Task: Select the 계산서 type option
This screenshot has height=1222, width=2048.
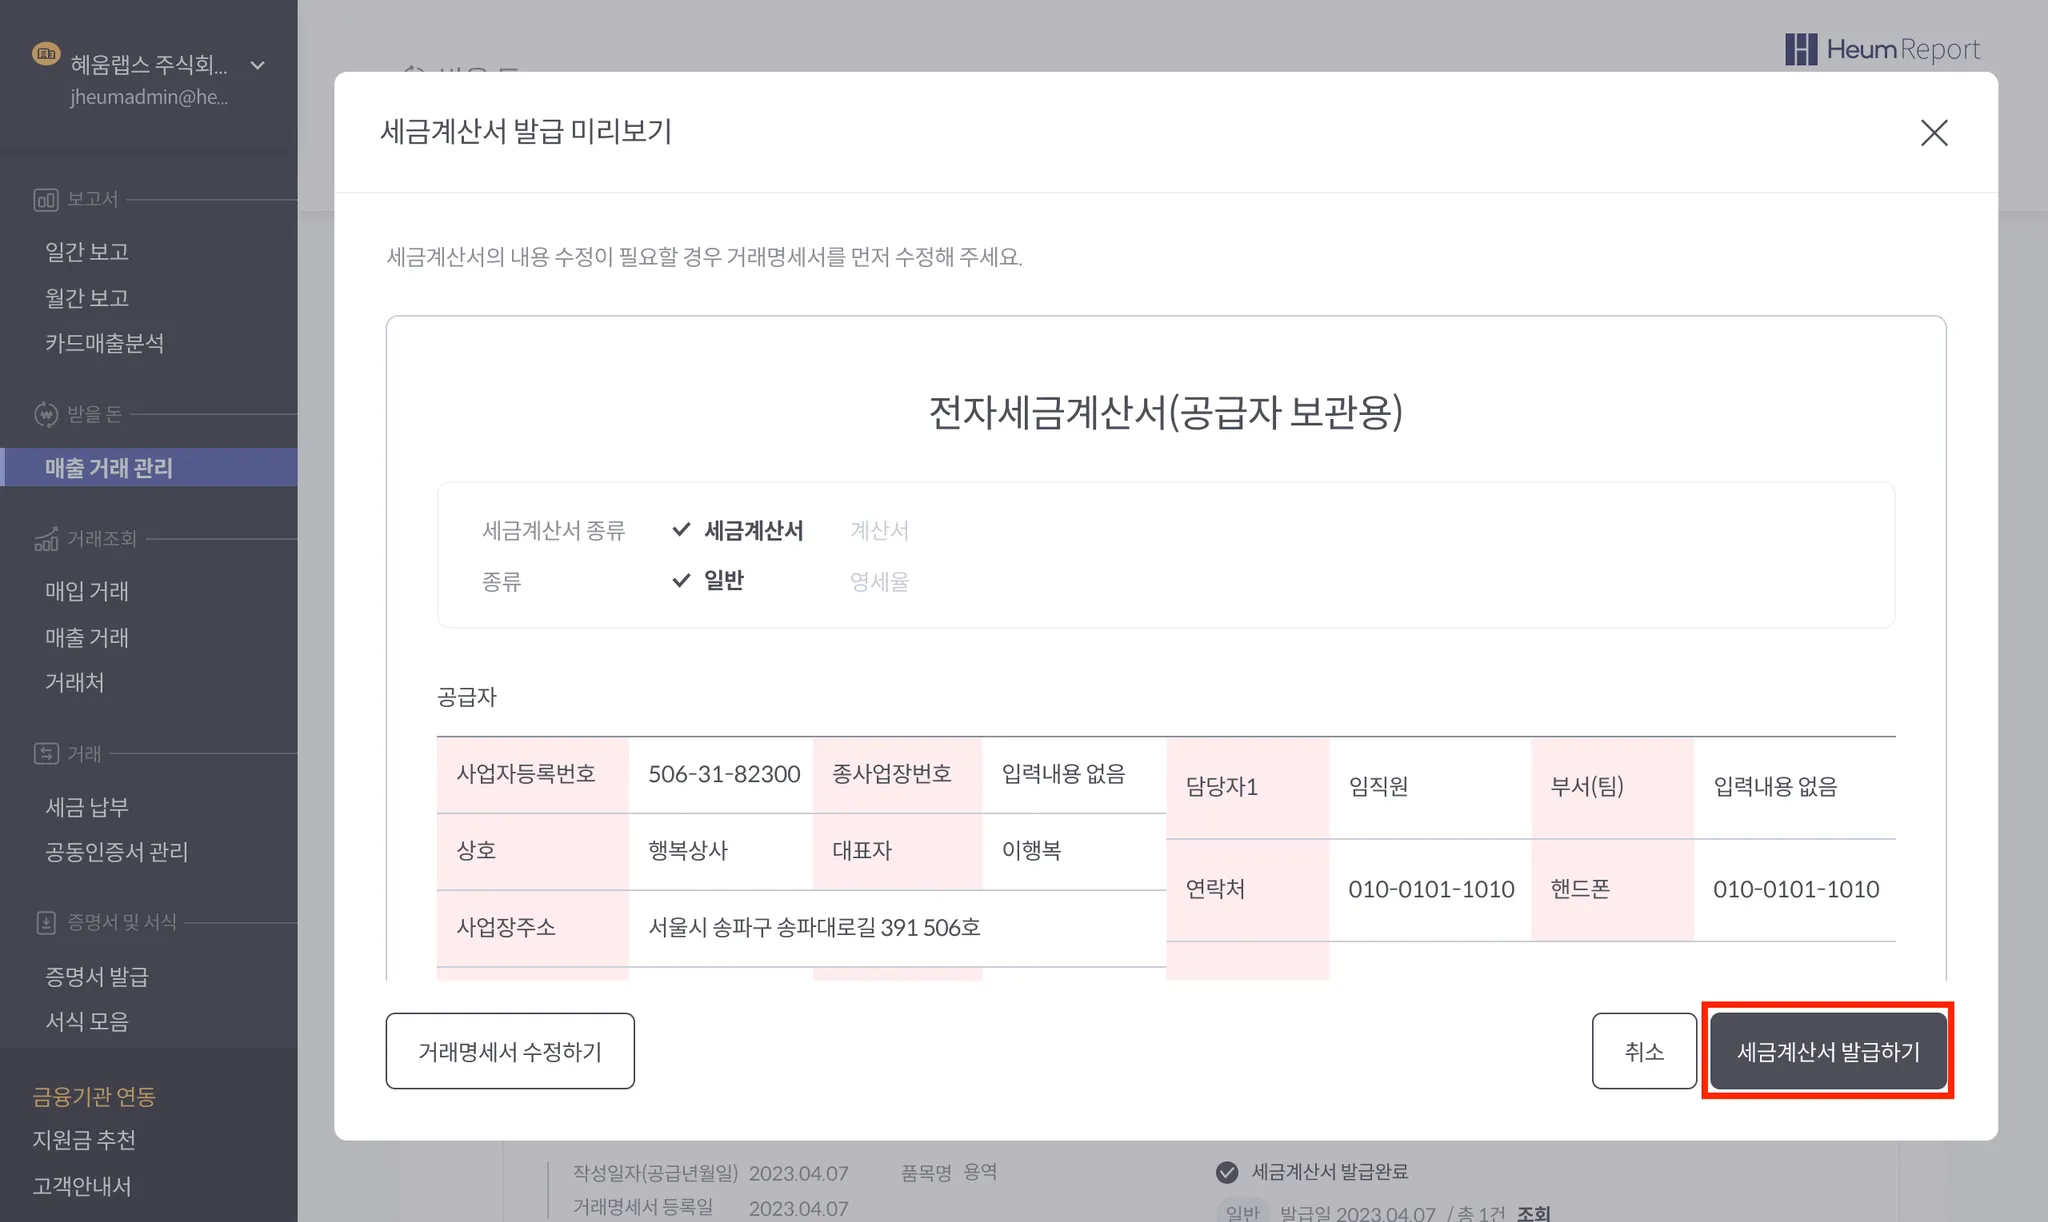Action: pos(879,531)
